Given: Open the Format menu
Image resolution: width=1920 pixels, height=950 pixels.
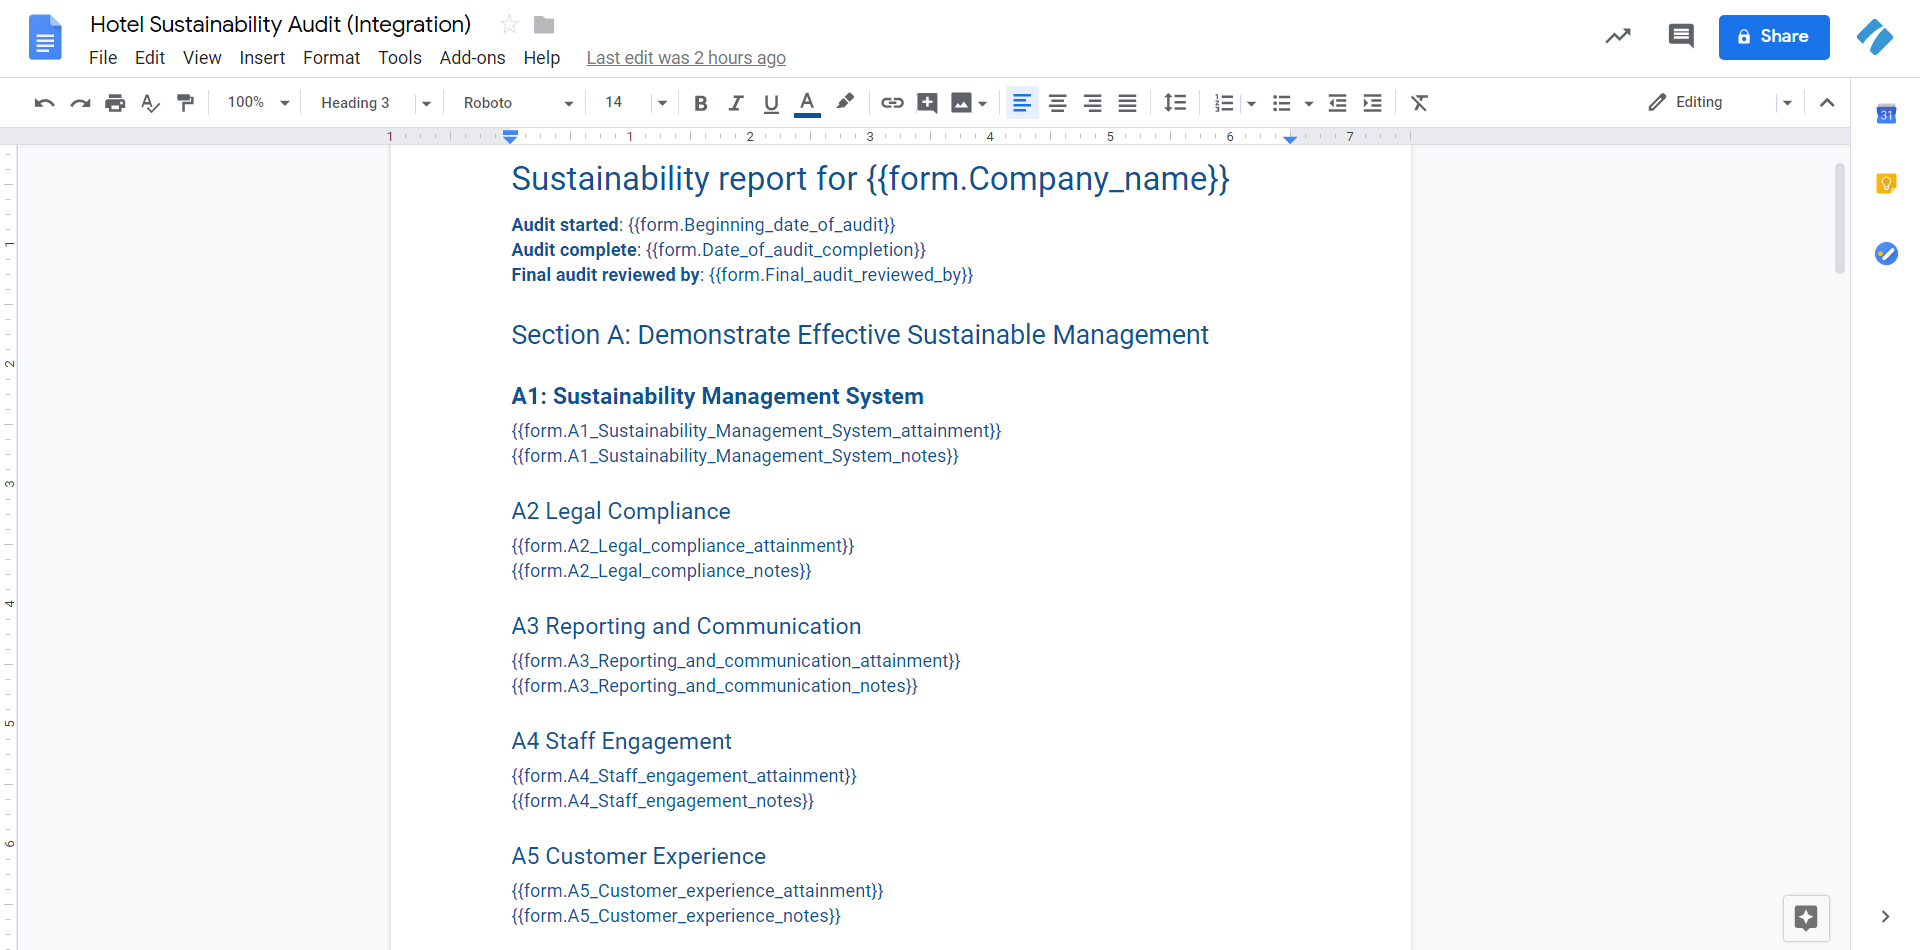Looking at the screenshot, I should [x=331, y=57].
